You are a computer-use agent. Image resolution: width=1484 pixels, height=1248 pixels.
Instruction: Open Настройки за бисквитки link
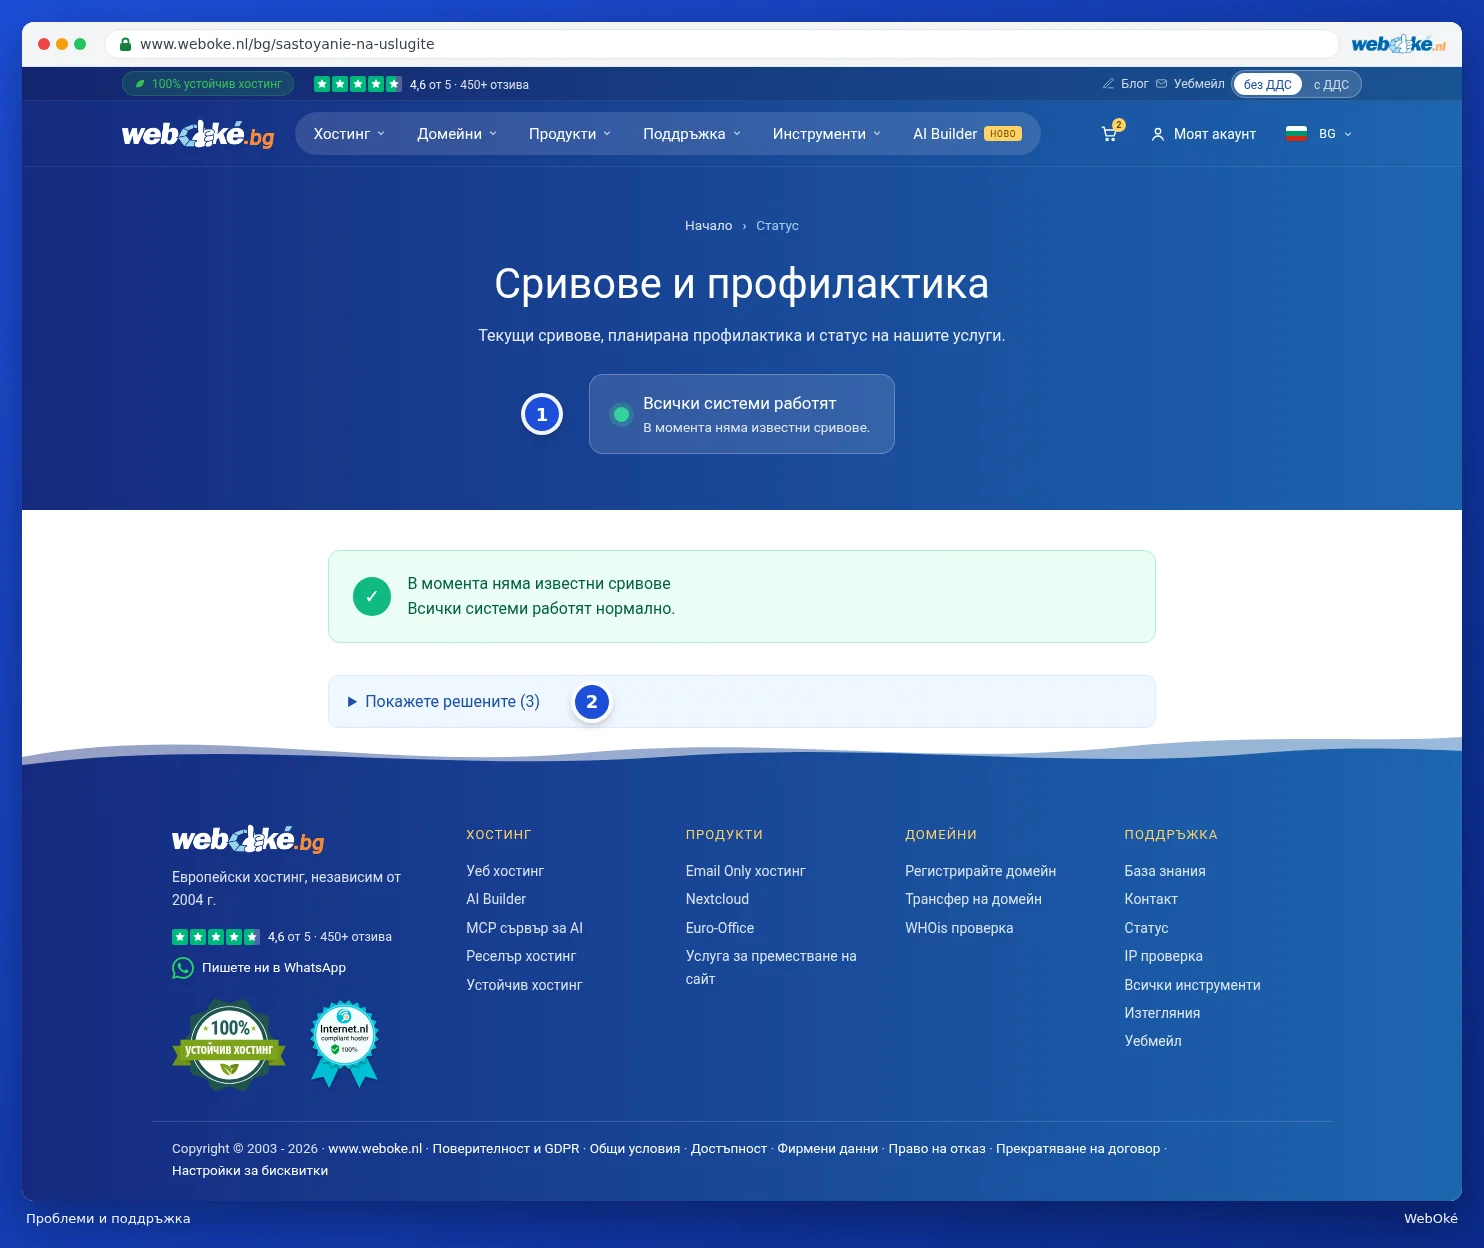pos(250,1171)
